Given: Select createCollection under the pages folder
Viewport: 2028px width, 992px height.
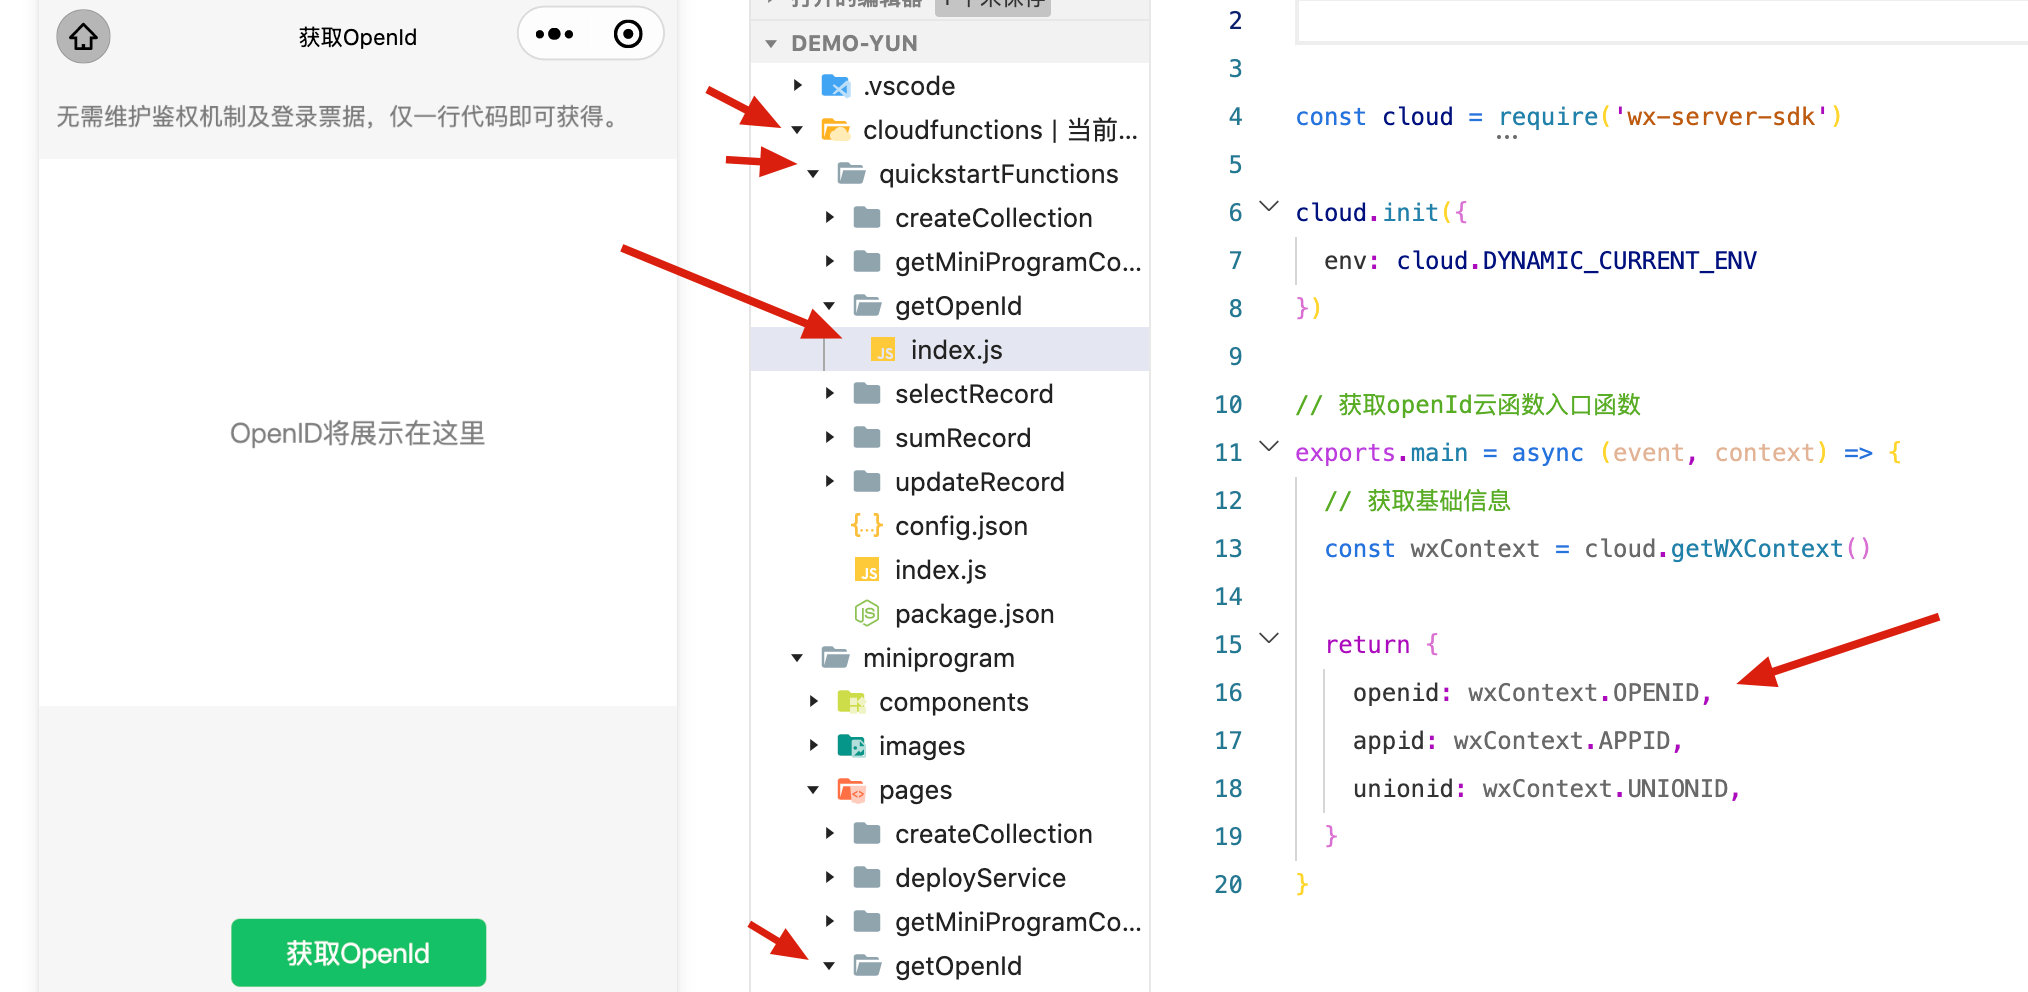Looking at the screenshot, I should pos(993,834).
